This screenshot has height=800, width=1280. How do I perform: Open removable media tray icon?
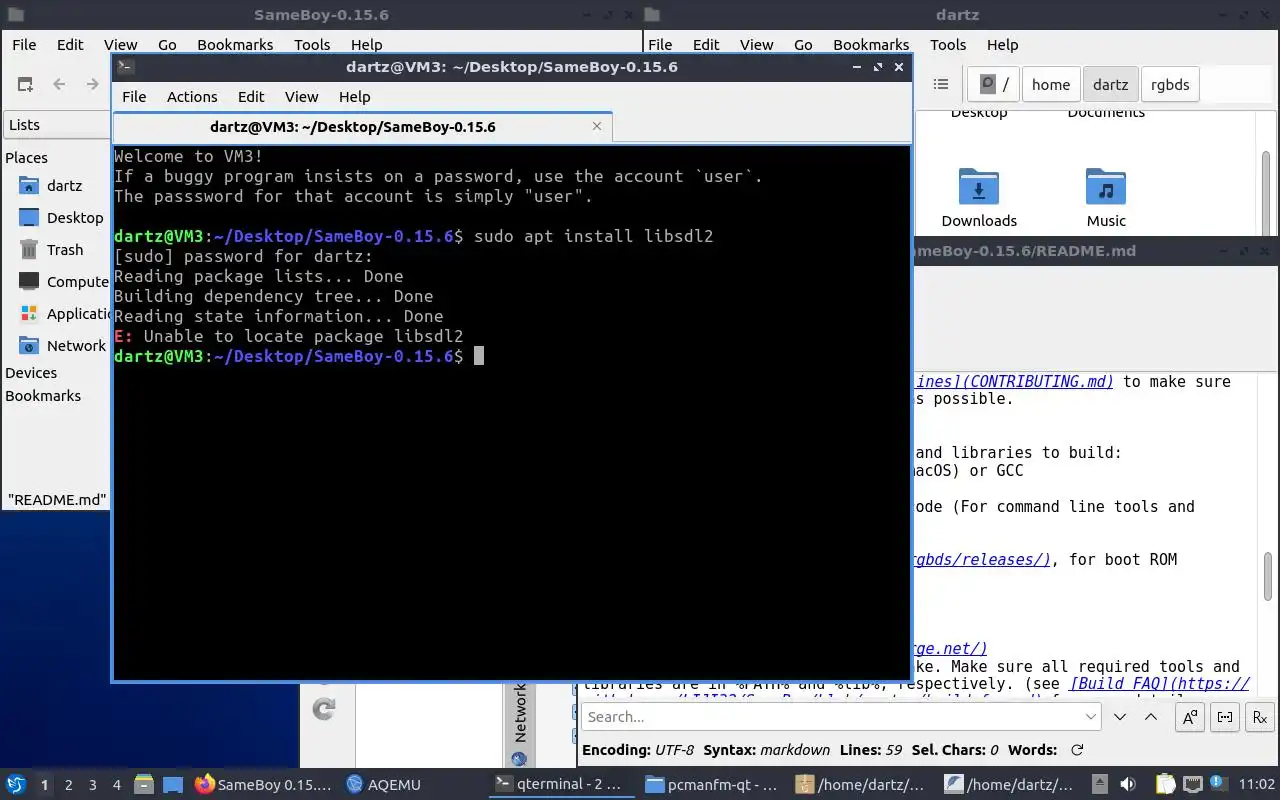[x=1099, y=785]
